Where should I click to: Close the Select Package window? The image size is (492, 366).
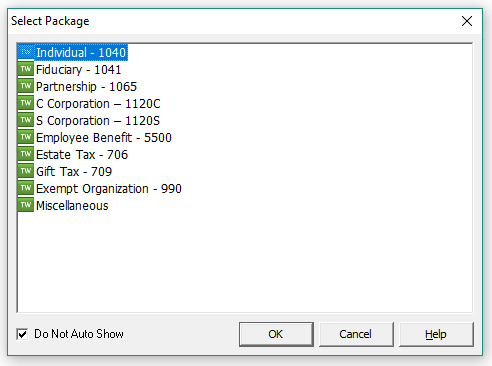[467, 21]
